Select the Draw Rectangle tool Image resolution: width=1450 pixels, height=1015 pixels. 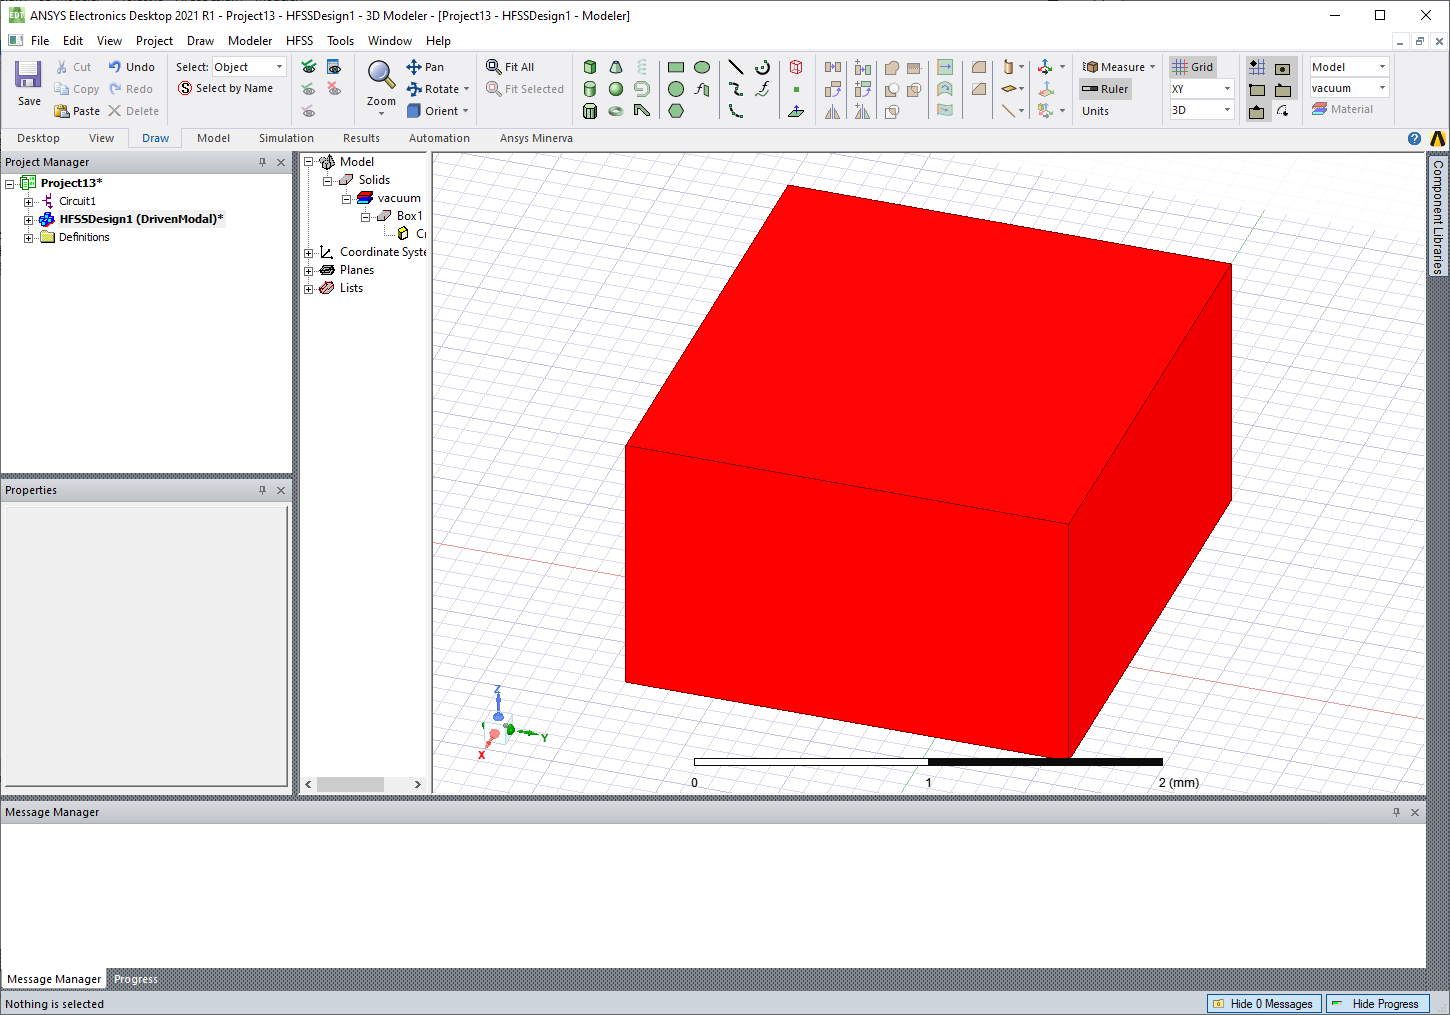[676, 67]
